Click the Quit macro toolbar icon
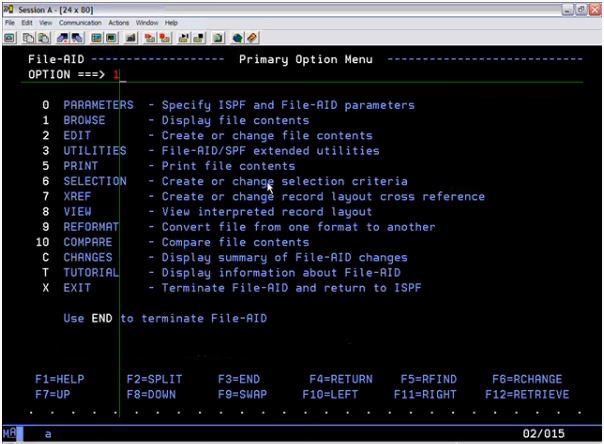This screenshot has width=604, height=444. [x=199, y=38]
